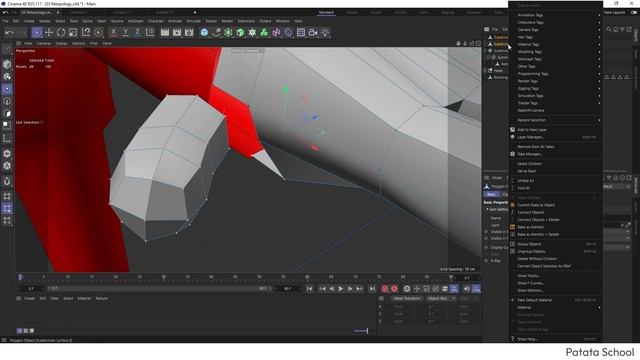Add a Cube primitive object

[x=204, y=32]
